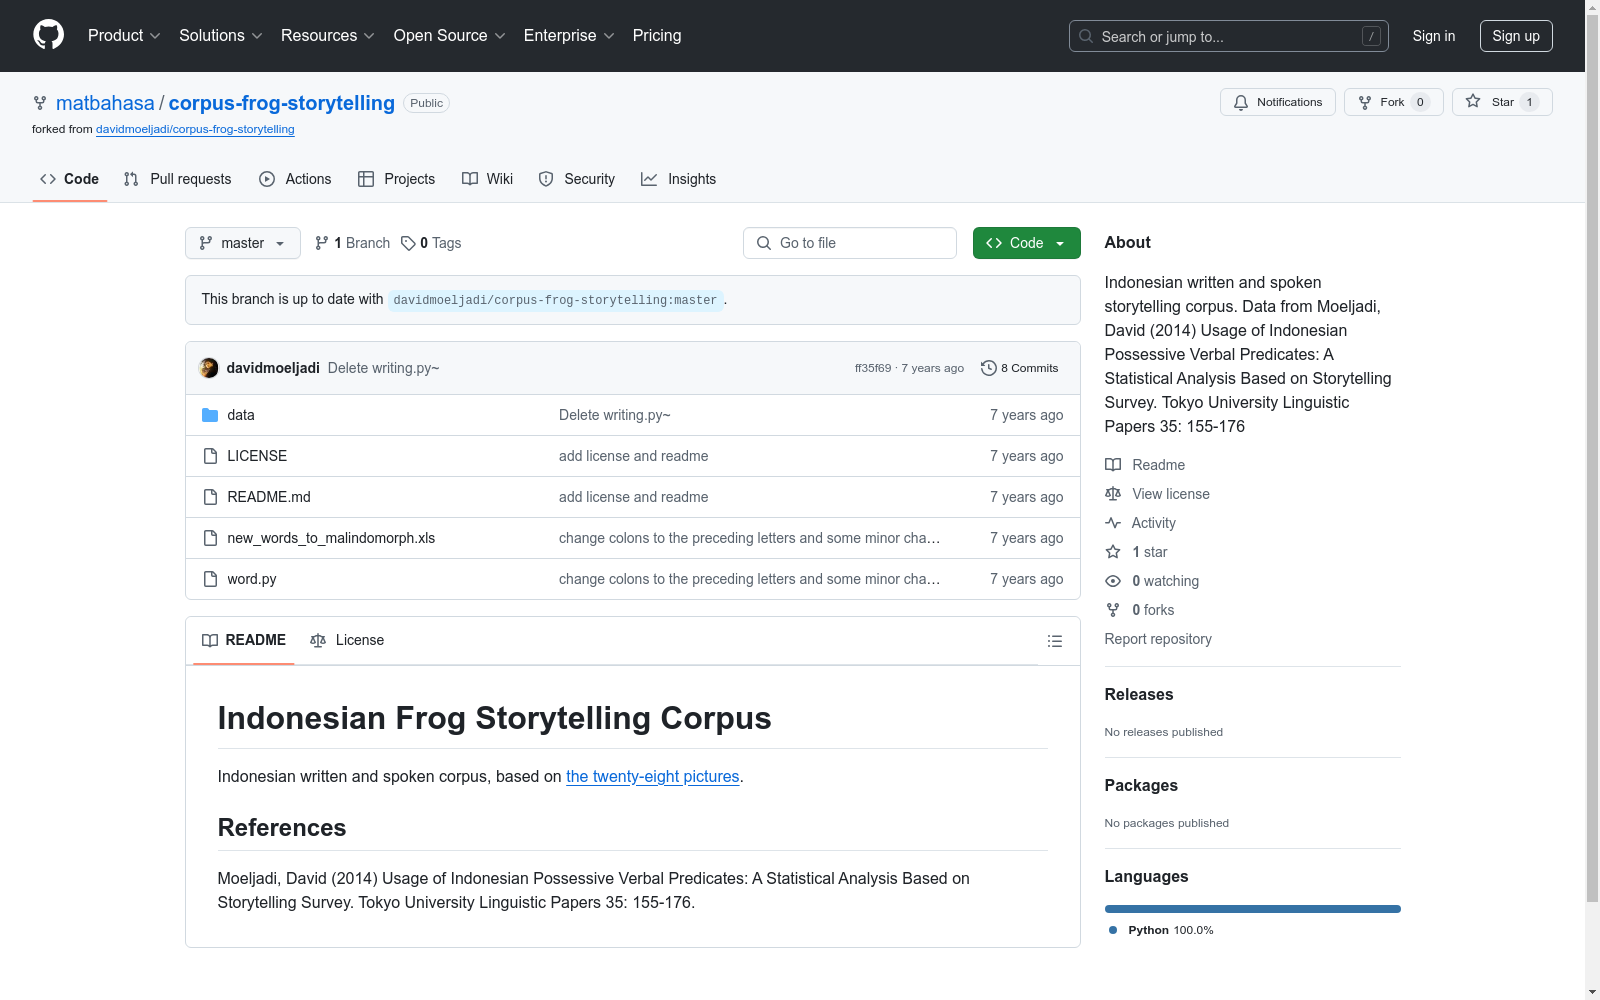The width and height of the screenshot is (1600, 1000).
Task: Select the README tab in file viewer
Action: (x=244, y=640)
